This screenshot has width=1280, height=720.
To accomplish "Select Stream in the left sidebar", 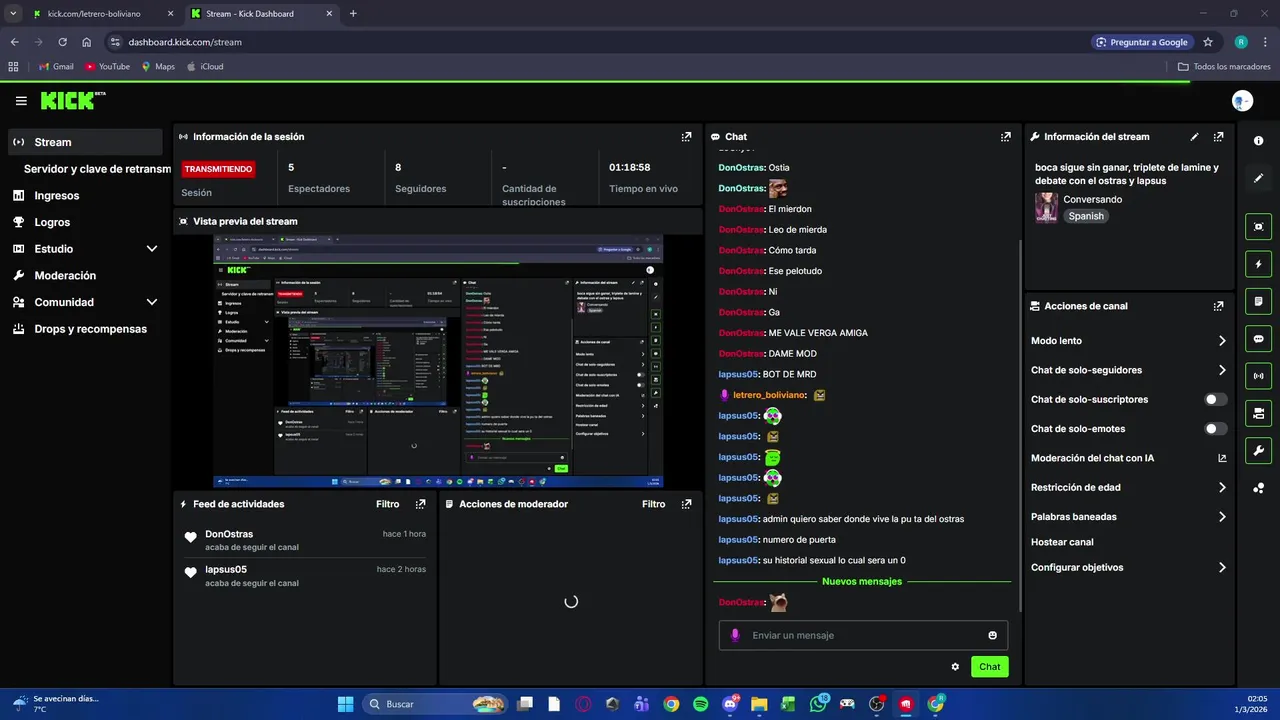I will 84,142.
